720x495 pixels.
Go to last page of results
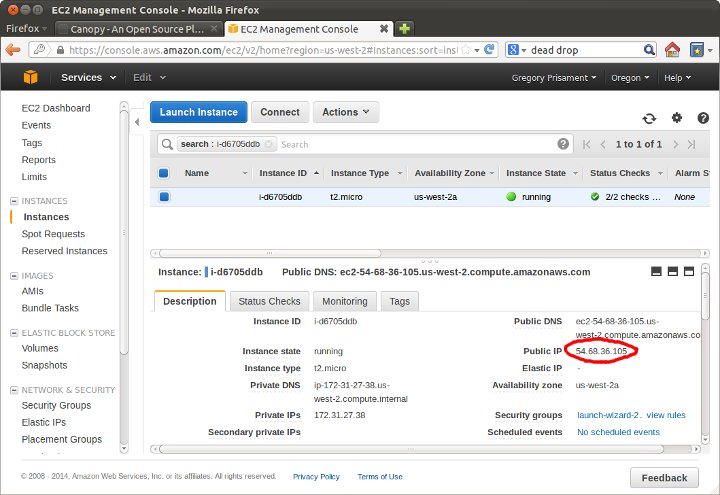692,144
